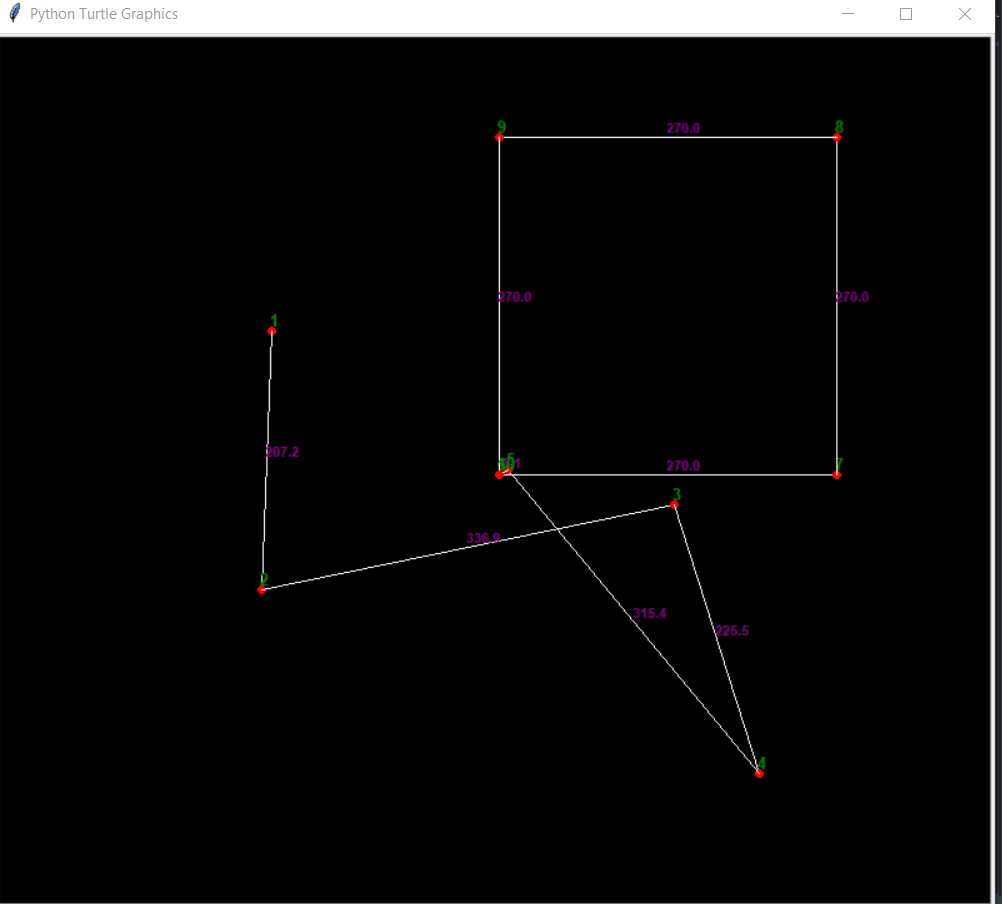
Task: Click the green point label '3'
Action: coord(677,494)
